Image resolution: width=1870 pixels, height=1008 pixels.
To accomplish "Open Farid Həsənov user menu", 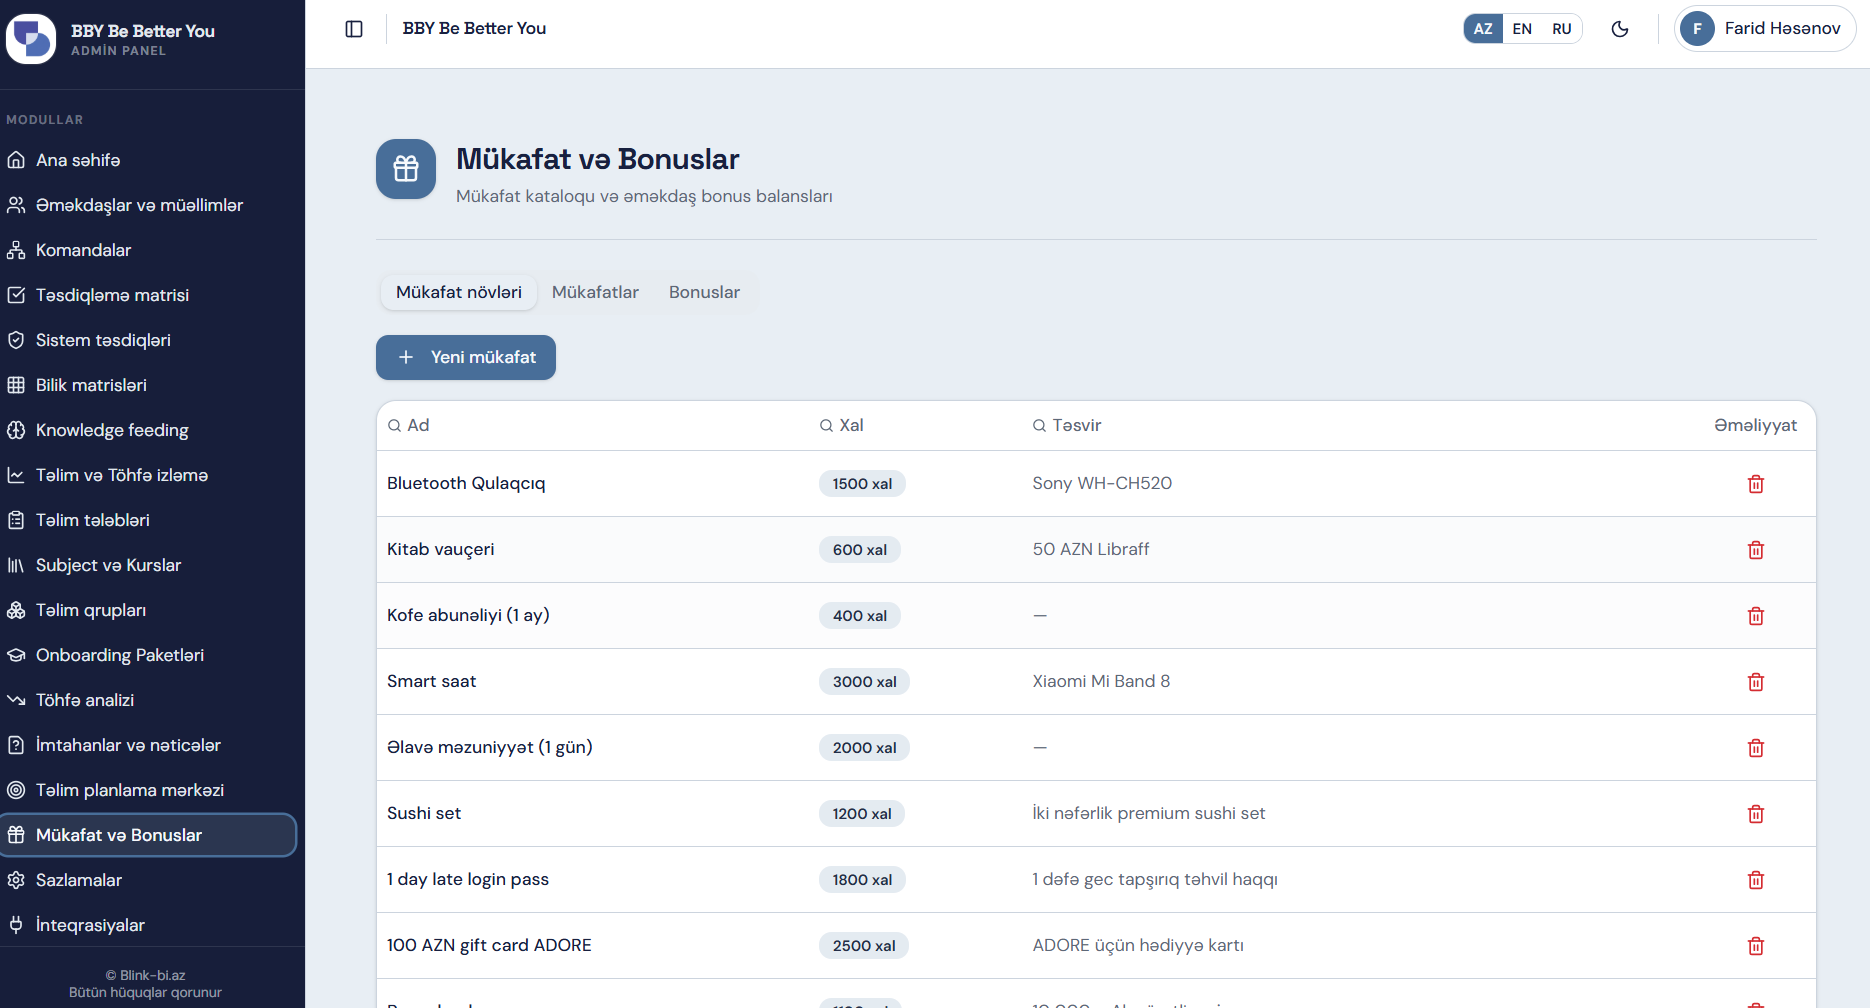I will [1765, 29].
